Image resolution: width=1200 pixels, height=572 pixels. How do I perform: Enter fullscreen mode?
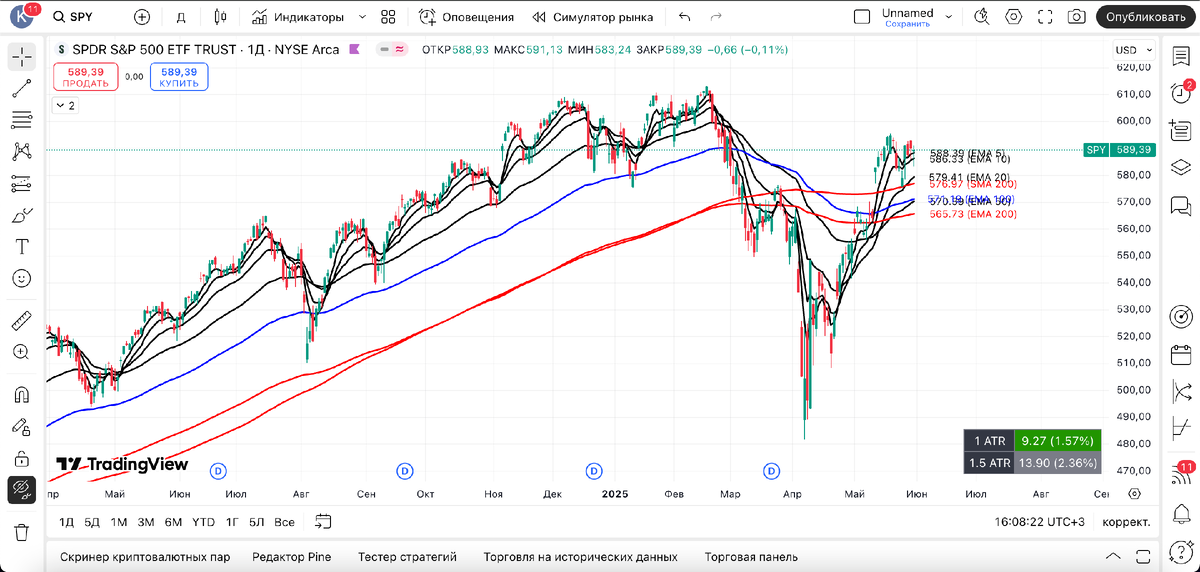click(x=1046, y=17)
